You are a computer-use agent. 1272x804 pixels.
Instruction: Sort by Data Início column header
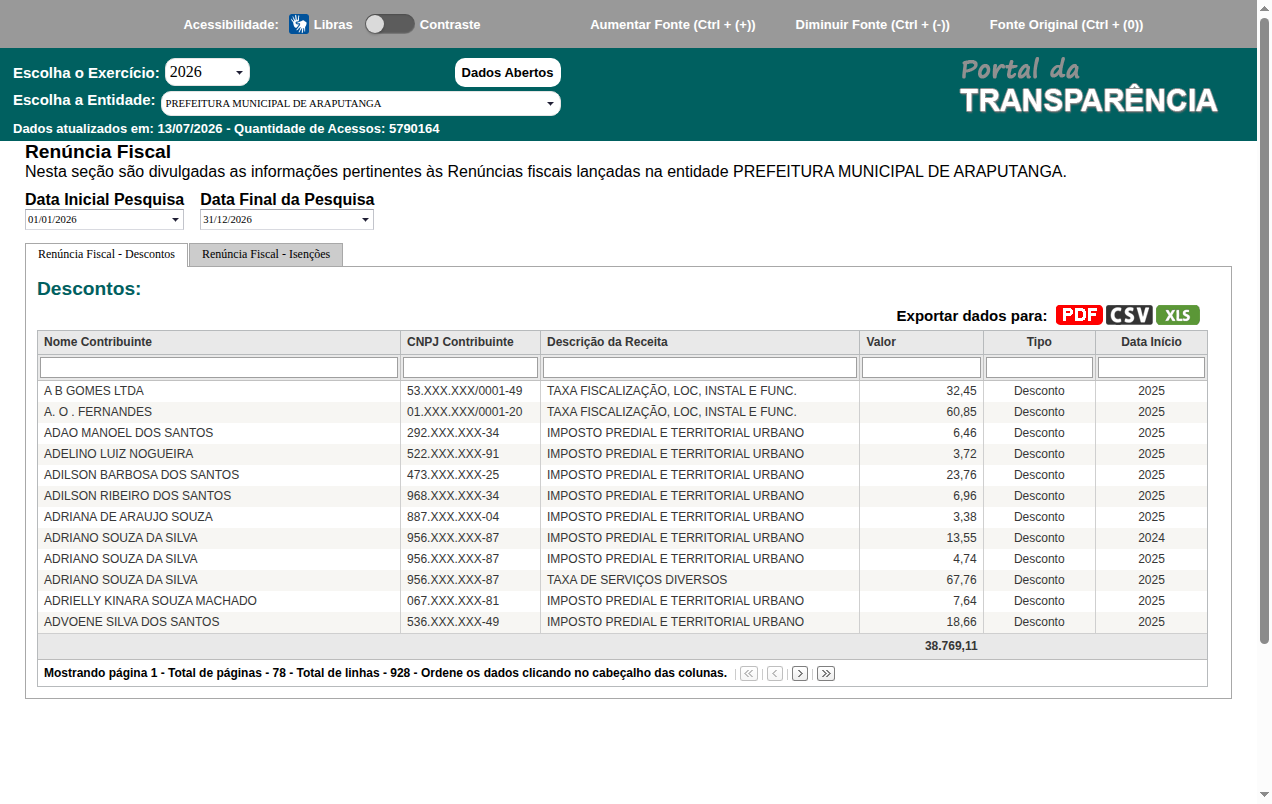1151,342
